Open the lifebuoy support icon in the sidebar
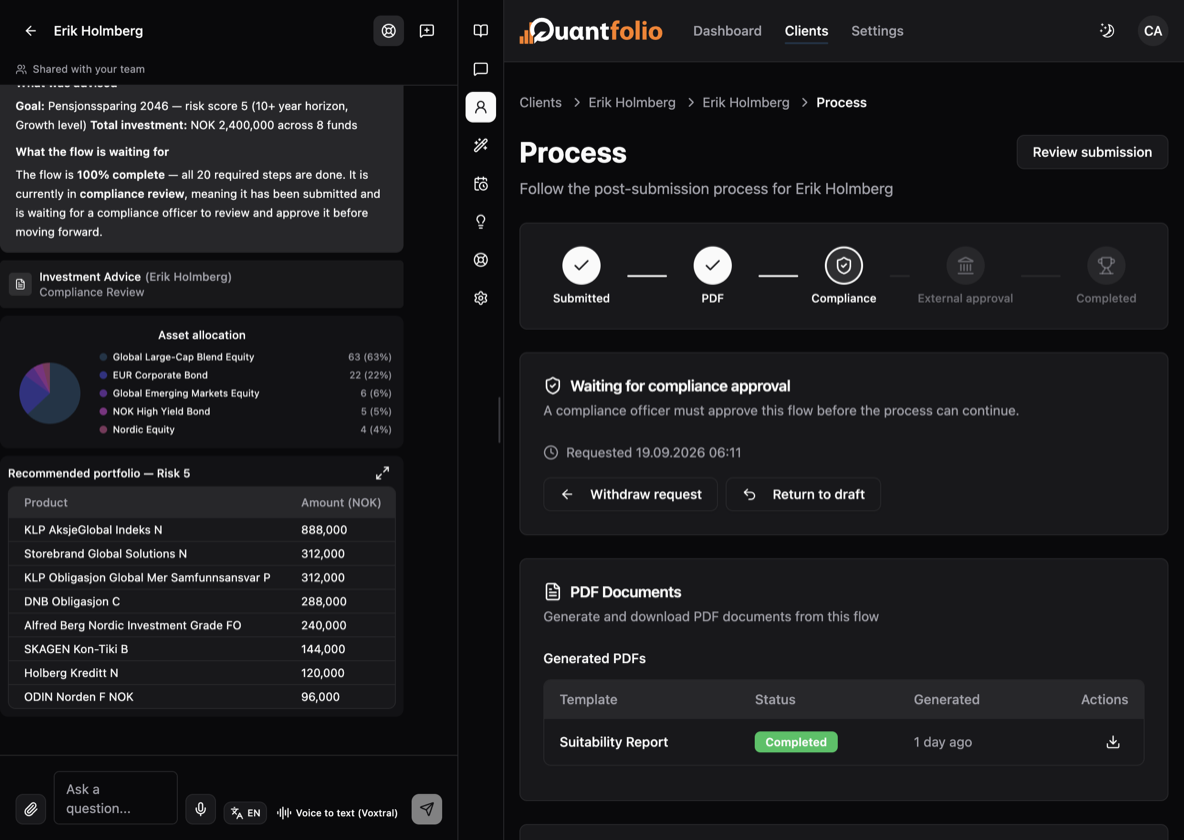1184x840 pixels. [x=480, y=260]
